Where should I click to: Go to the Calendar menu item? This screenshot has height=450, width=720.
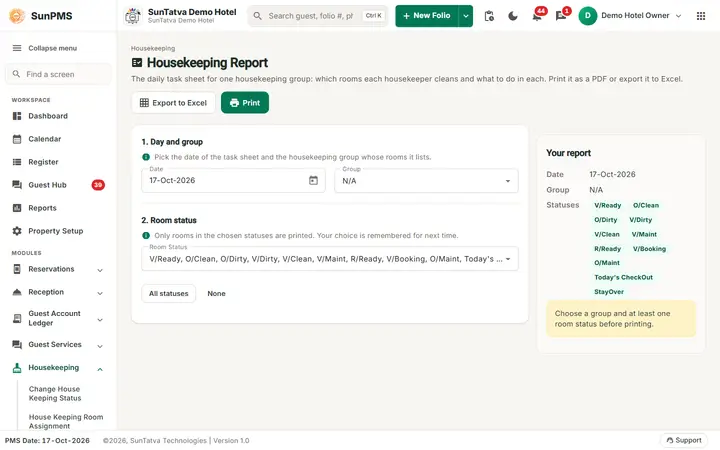[58, 139]
